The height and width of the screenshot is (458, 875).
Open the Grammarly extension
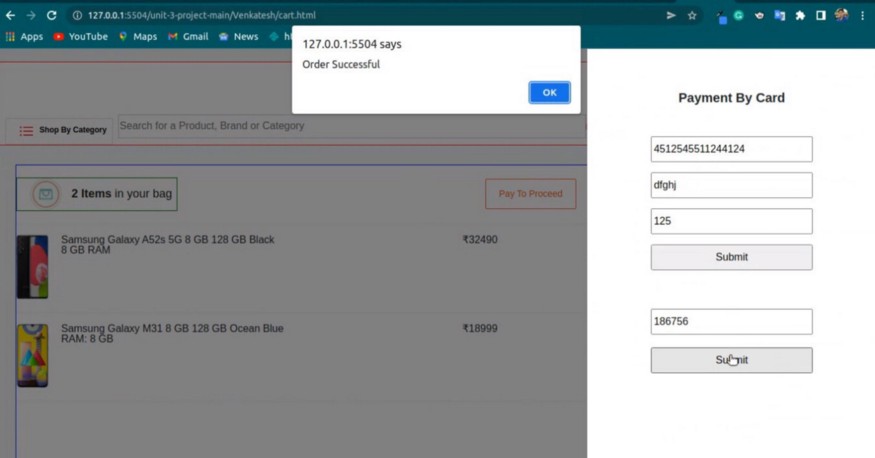tap(739, 16)
